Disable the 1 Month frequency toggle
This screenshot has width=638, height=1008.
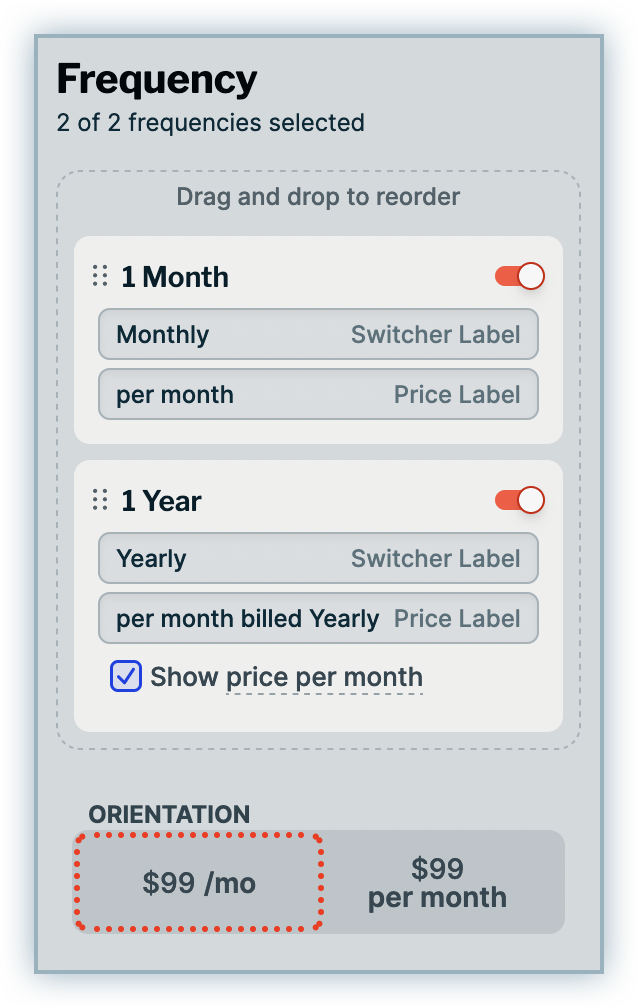tap(519, 276)
